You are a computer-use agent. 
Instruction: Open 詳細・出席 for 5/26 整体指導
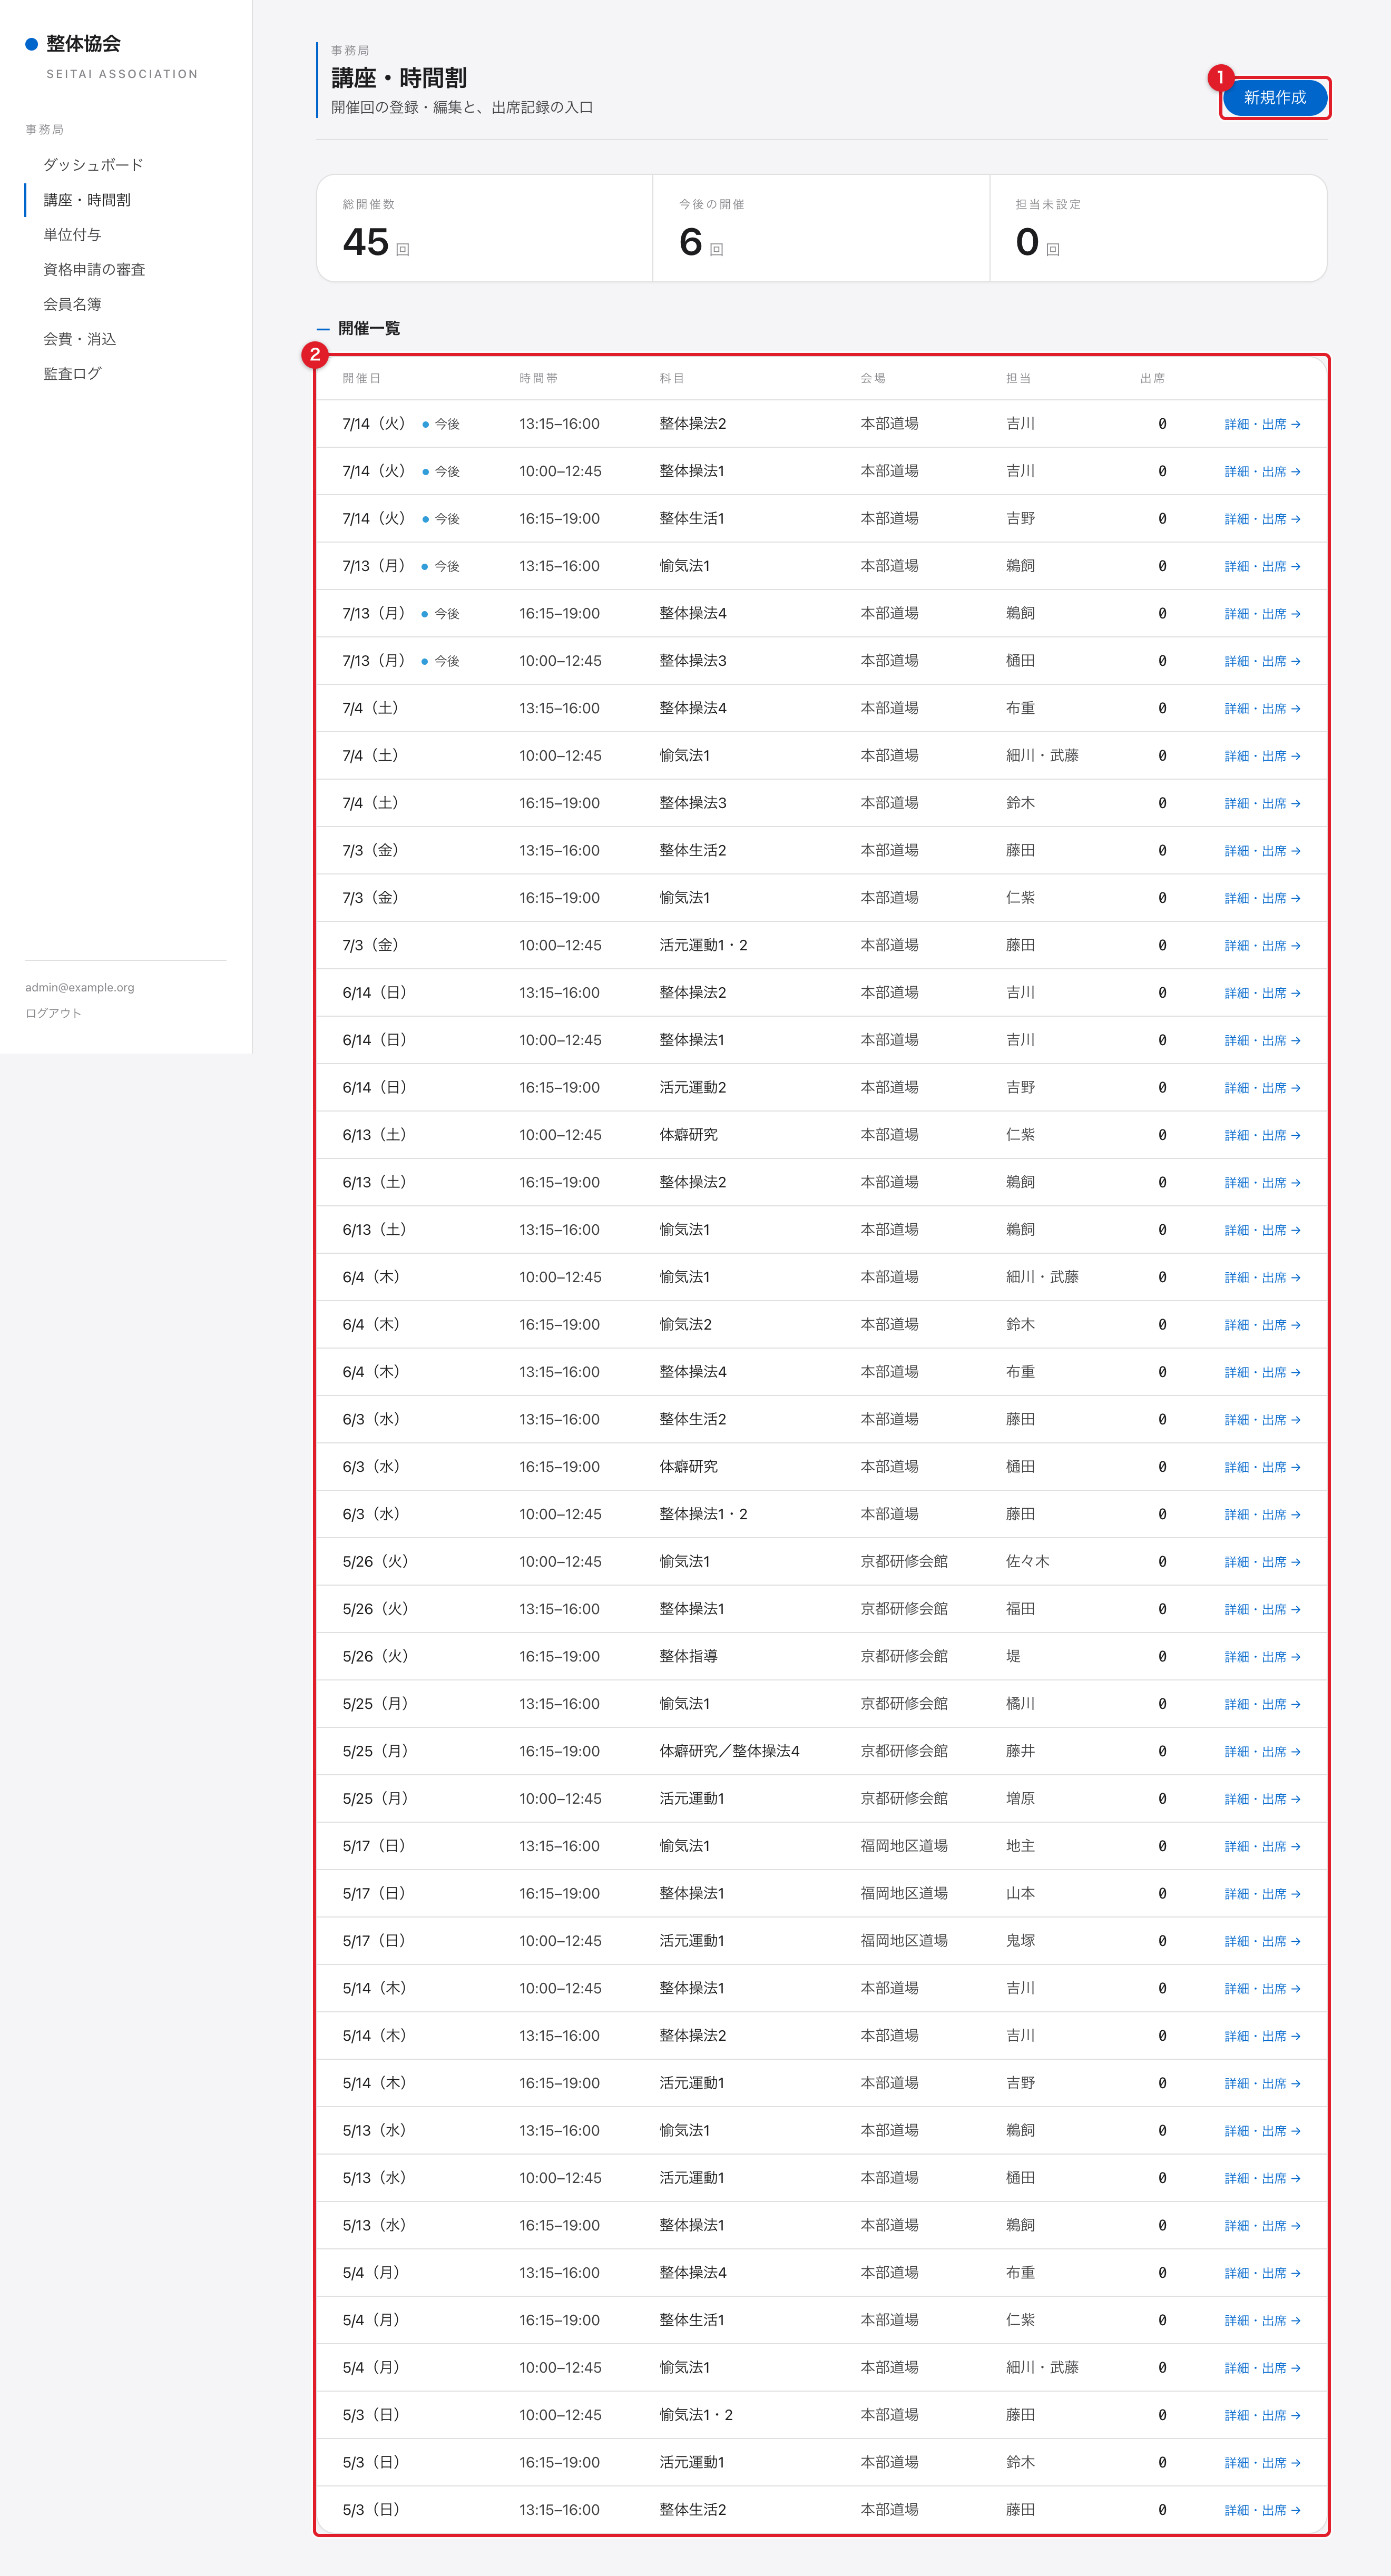1262,1657
